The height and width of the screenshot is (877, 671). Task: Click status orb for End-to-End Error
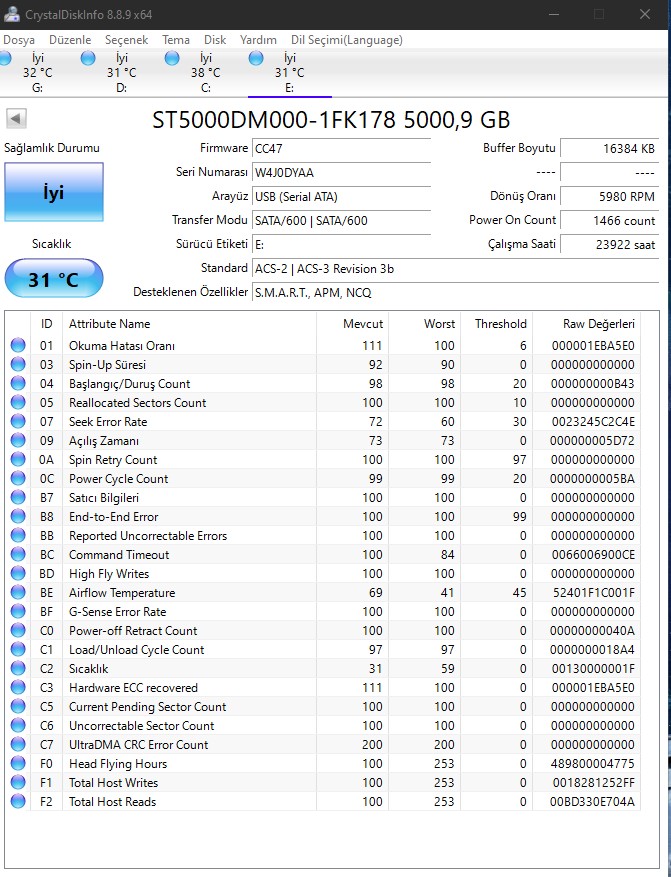(18, 516)
